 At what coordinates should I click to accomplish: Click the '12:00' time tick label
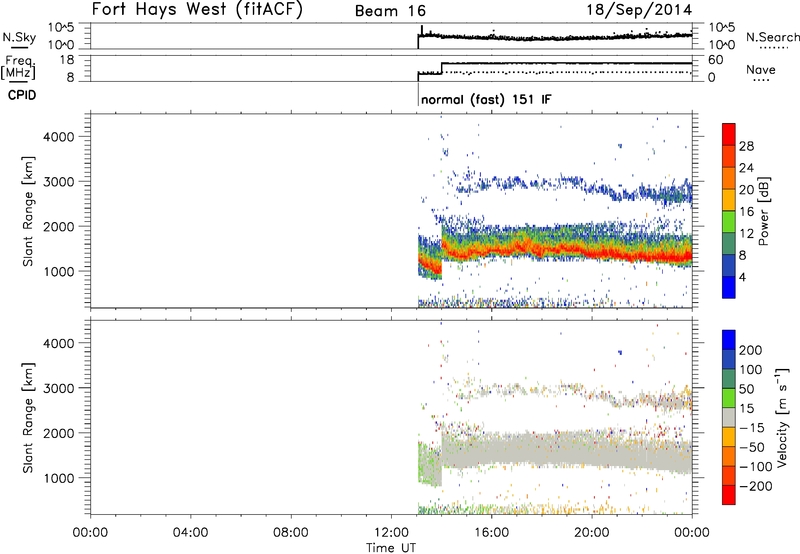pyautogui.click(x=391, y=533)
